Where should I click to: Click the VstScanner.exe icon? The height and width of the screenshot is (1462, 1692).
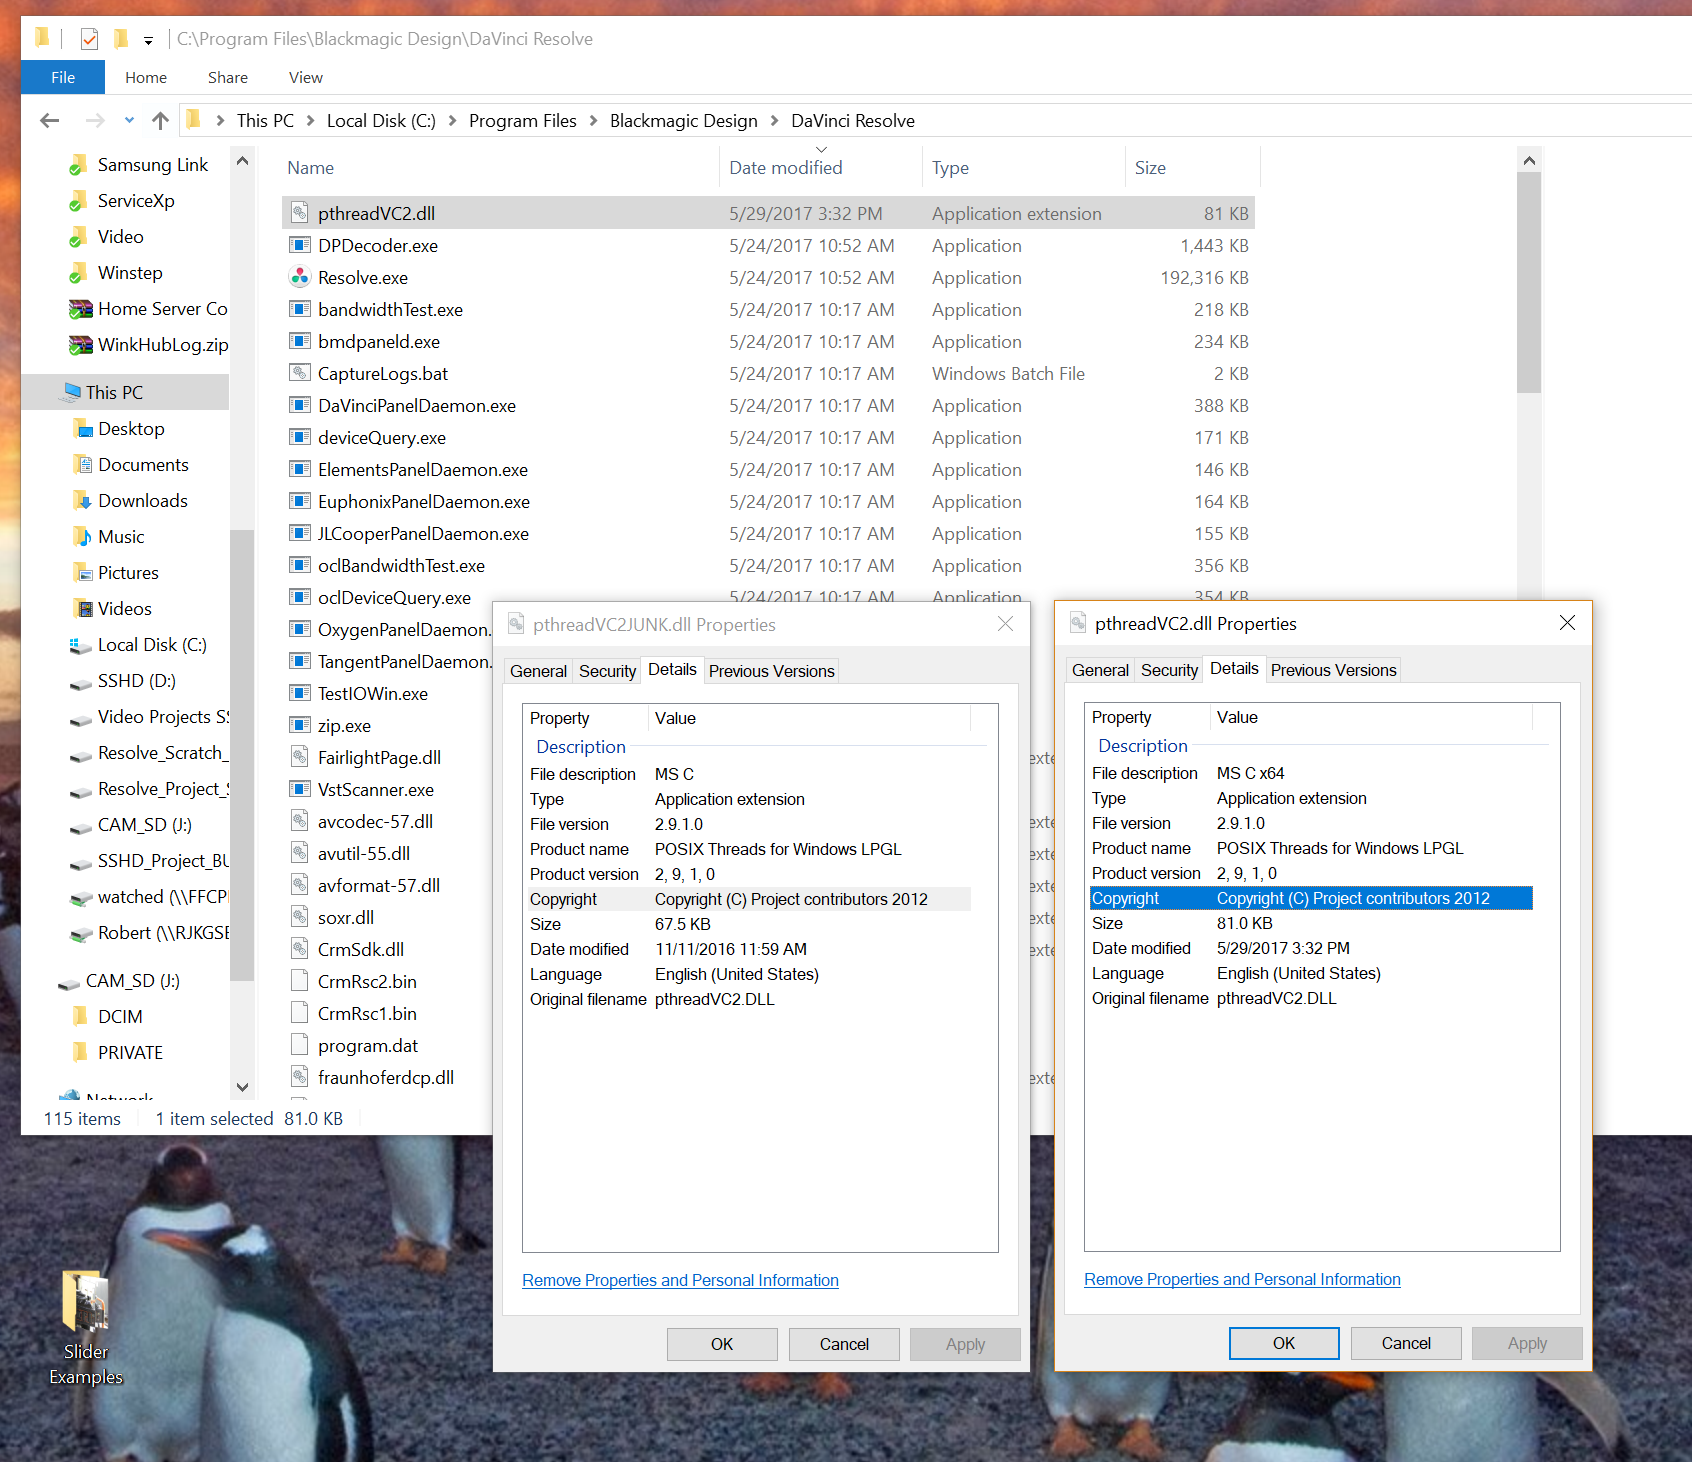(299, 789)
